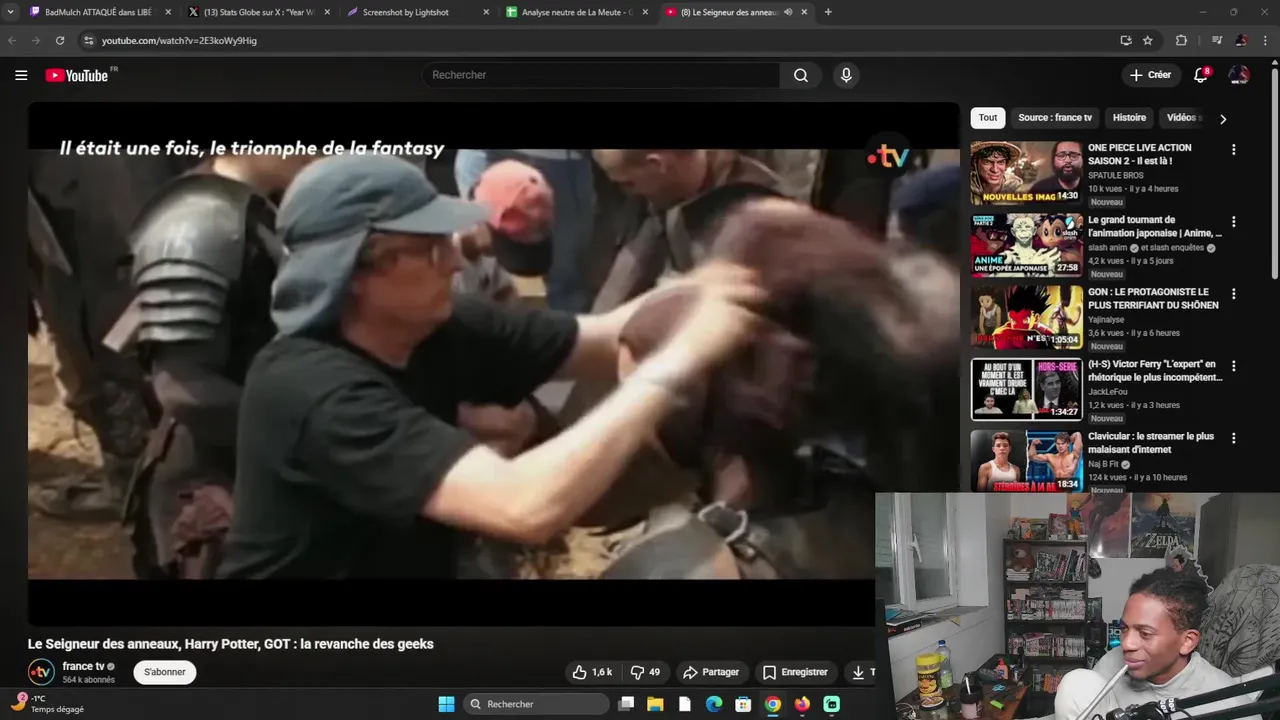Open Victor Ferry L'expert video thumbnail

pos(1026,389)
